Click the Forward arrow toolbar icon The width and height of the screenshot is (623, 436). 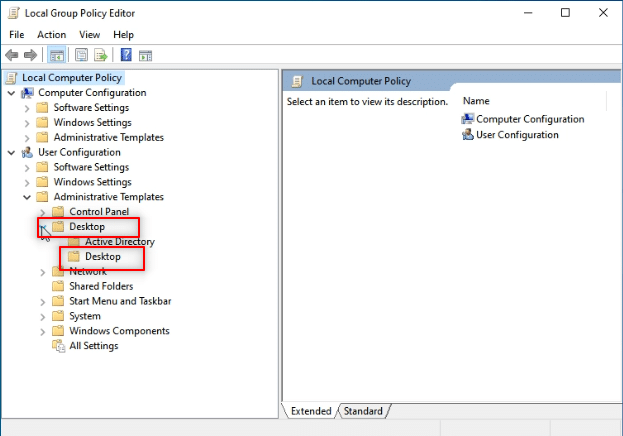pos(31,55)
